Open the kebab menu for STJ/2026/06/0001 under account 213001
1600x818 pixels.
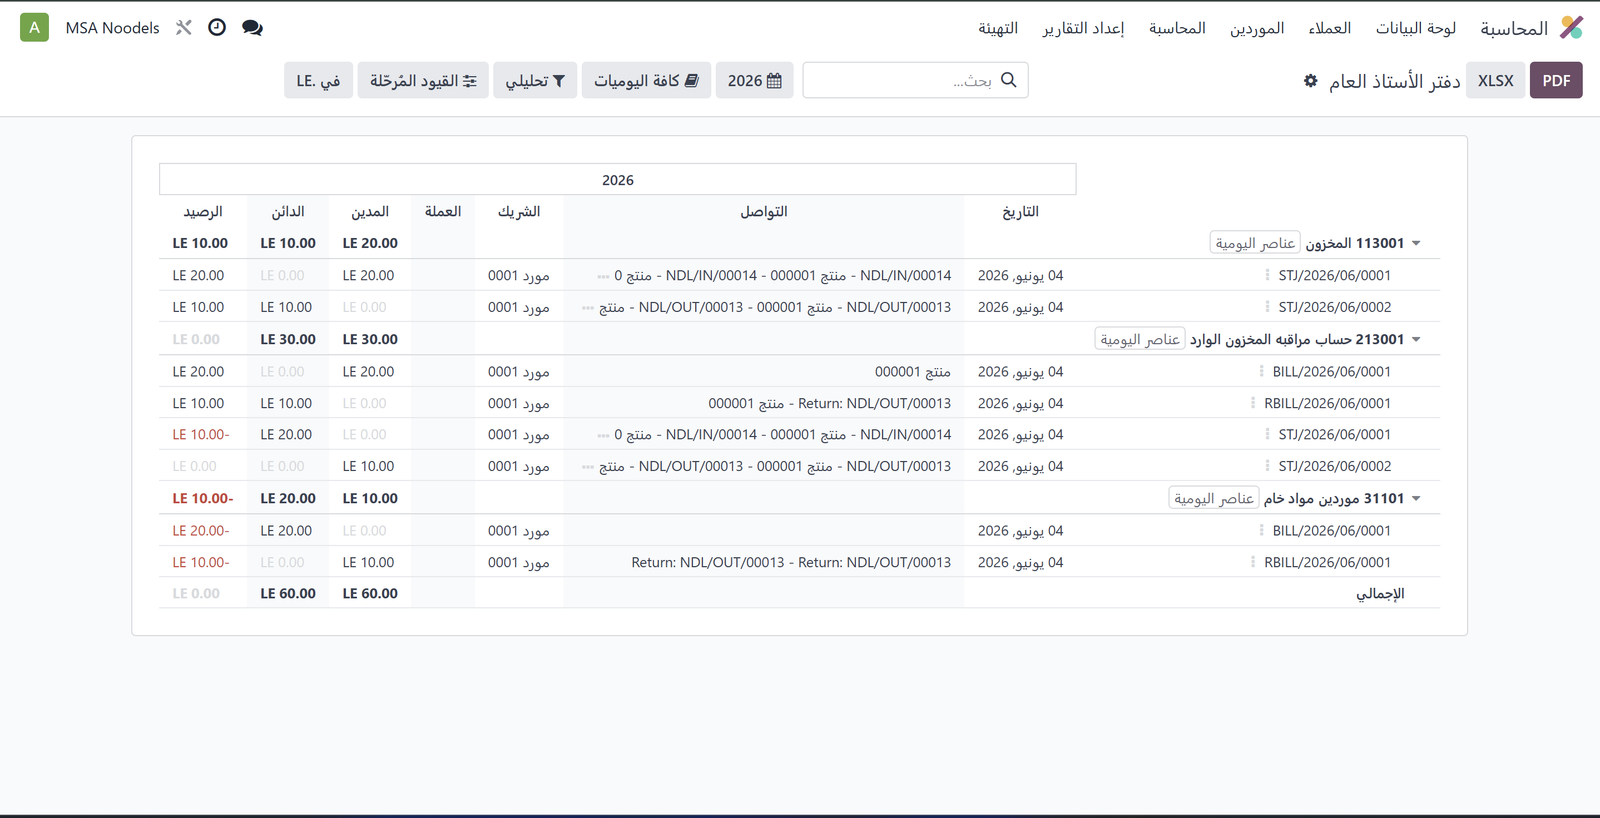(1267, 434)
